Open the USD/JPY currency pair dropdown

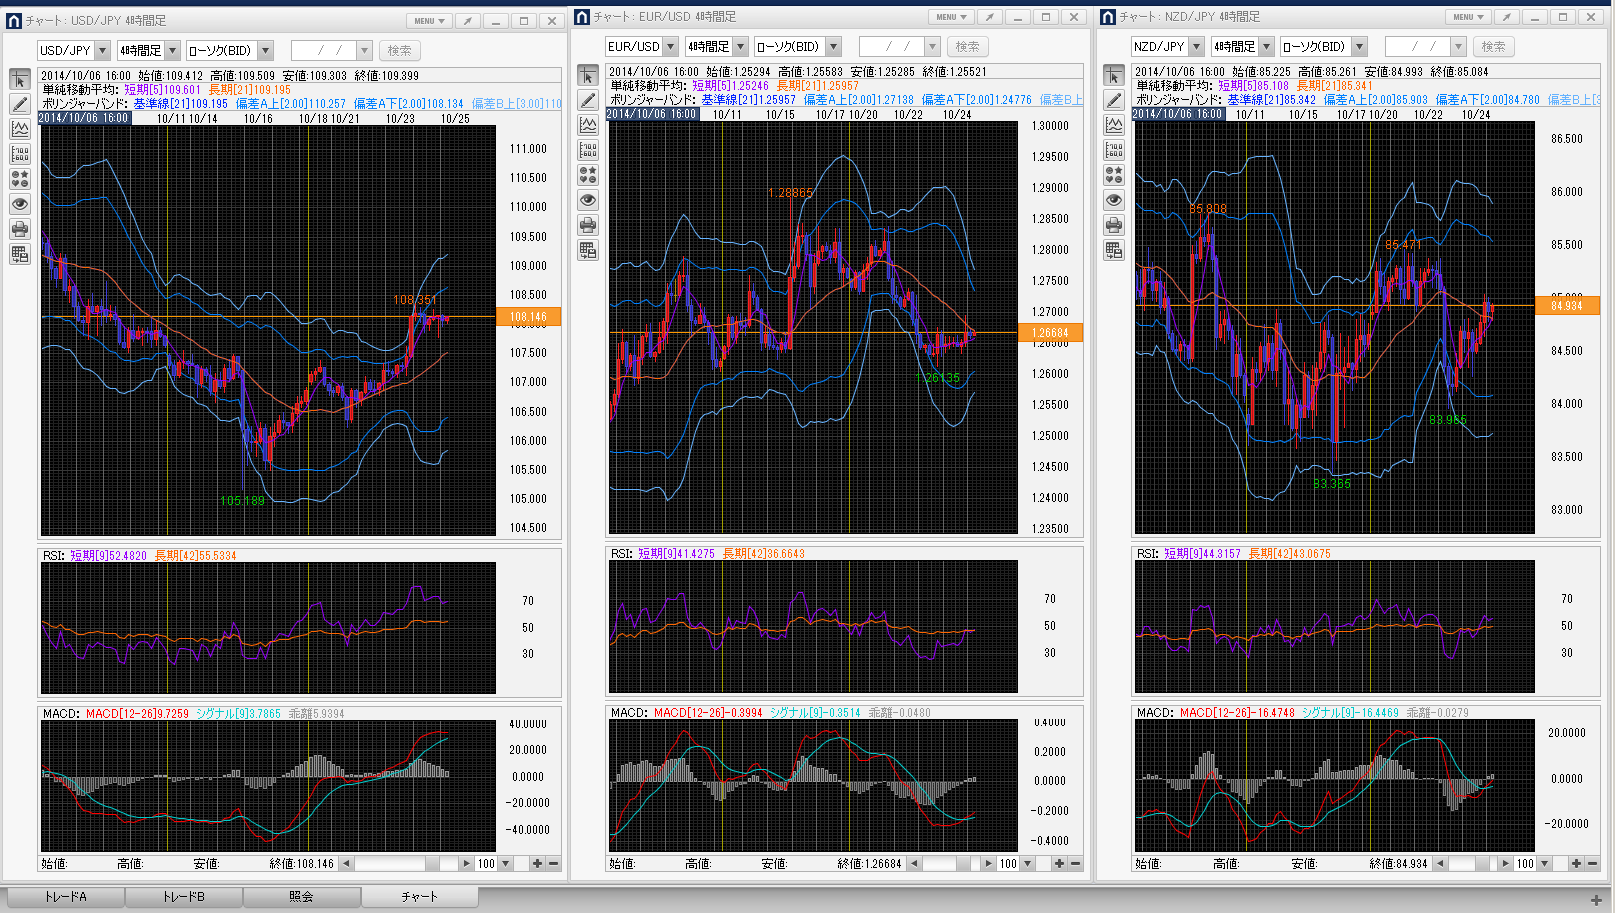click(x=102, y=51)
